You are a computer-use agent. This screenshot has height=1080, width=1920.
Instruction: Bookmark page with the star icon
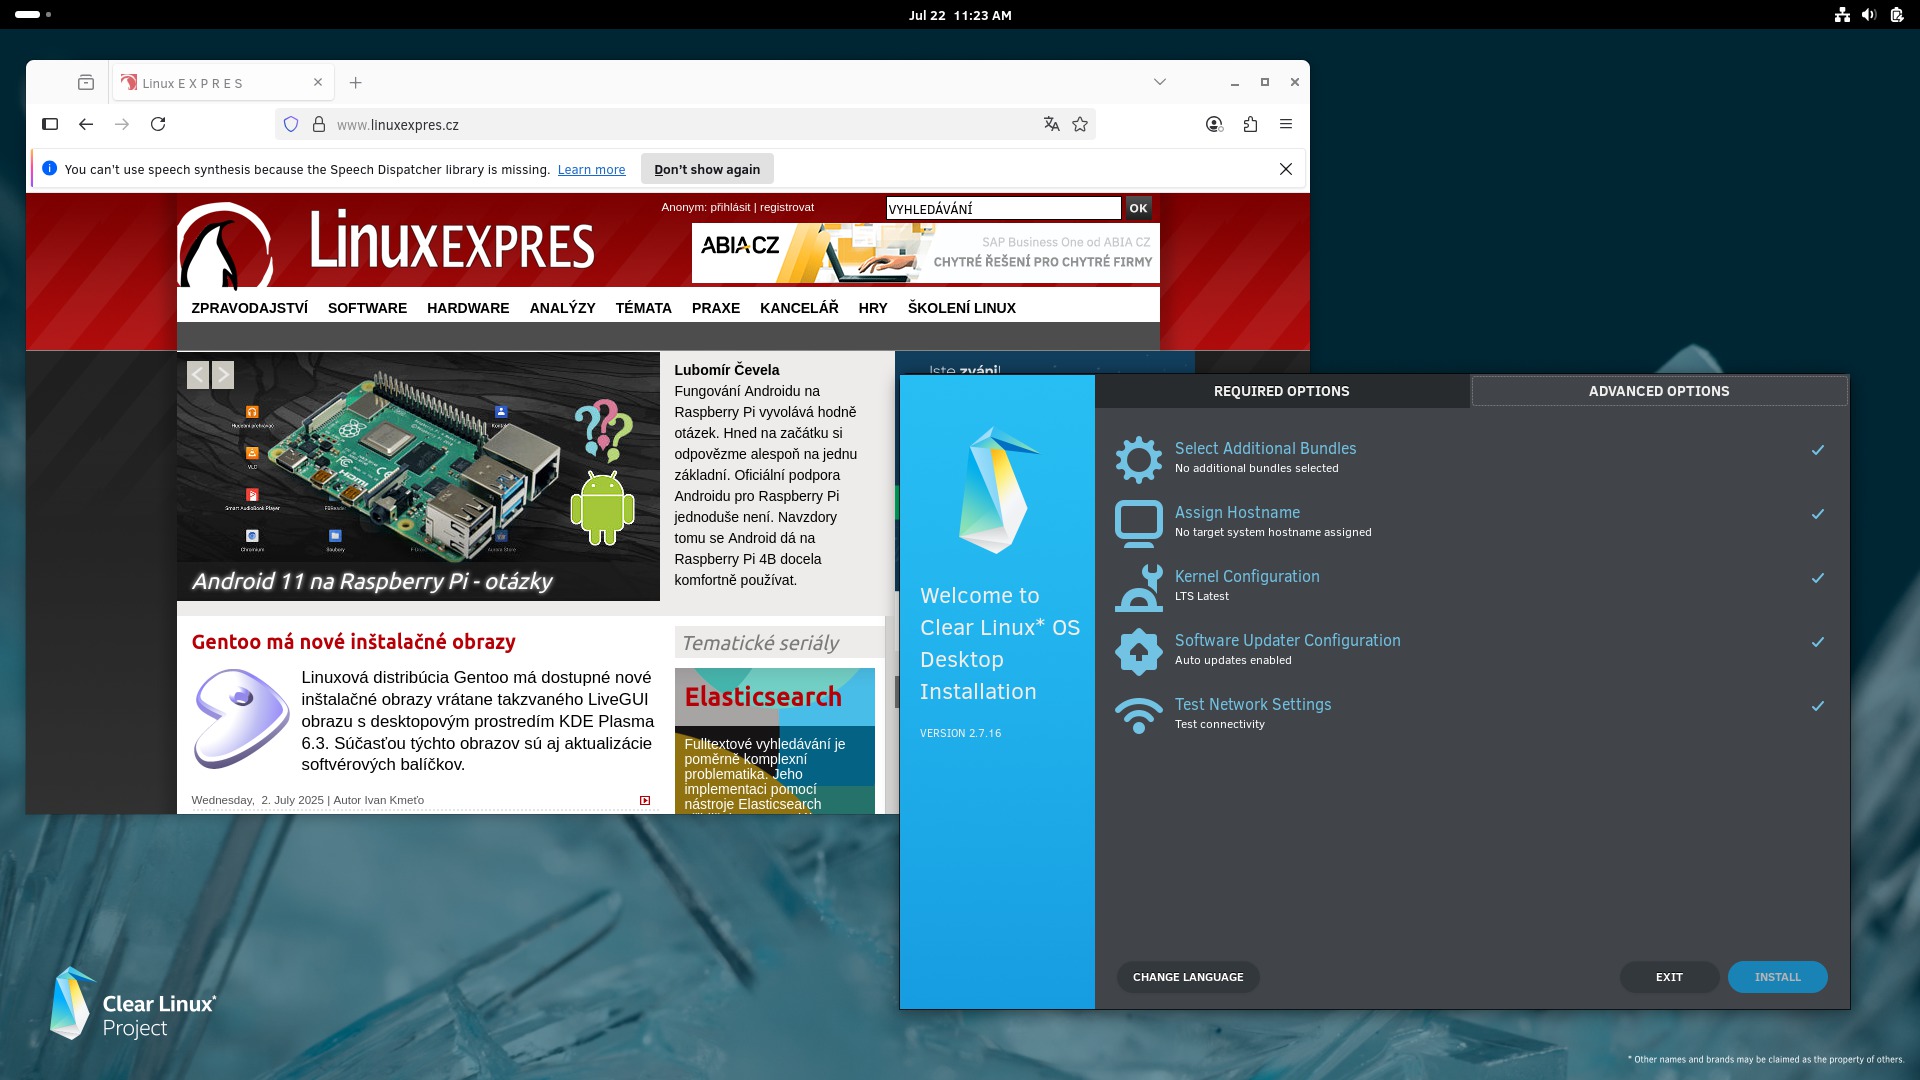1080,125
